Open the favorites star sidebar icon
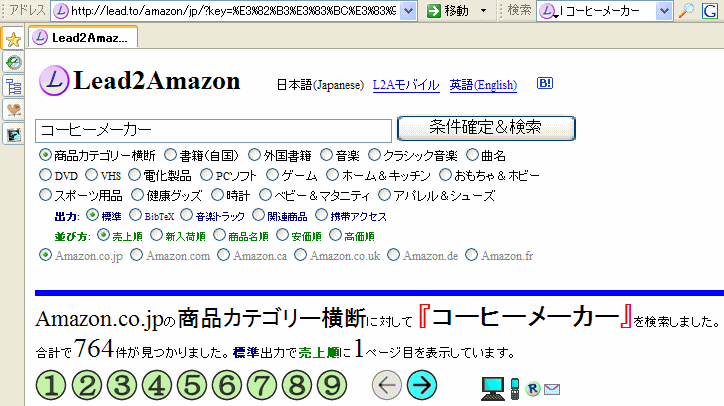 13,39
